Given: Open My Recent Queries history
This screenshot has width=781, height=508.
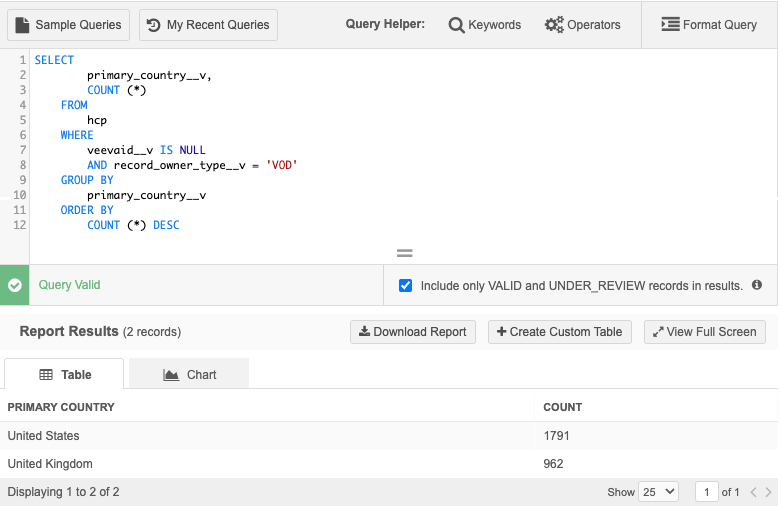Looking at the screenshot, I should (x=208, y=25).
